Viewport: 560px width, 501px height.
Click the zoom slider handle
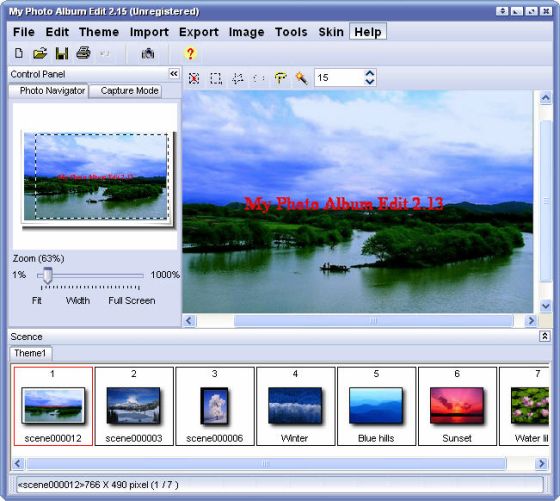pos(48,275)
